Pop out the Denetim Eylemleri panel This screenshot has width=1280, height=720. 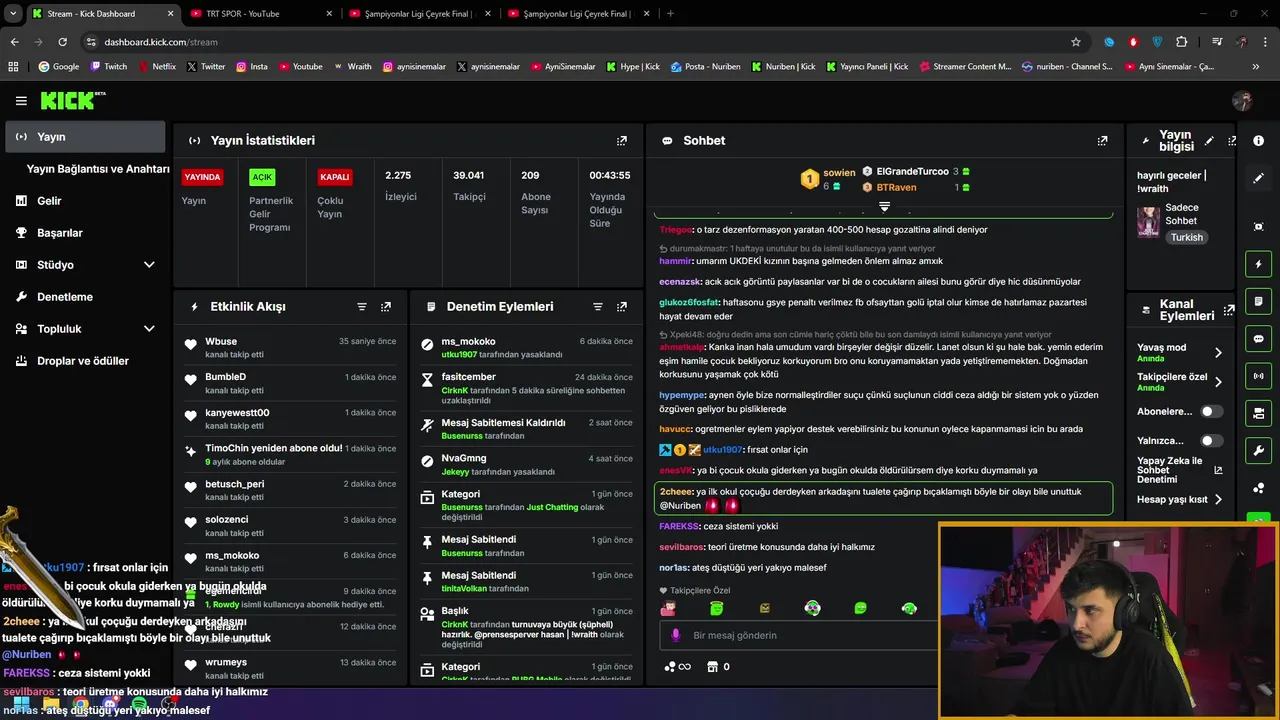(x=622, y=307)
